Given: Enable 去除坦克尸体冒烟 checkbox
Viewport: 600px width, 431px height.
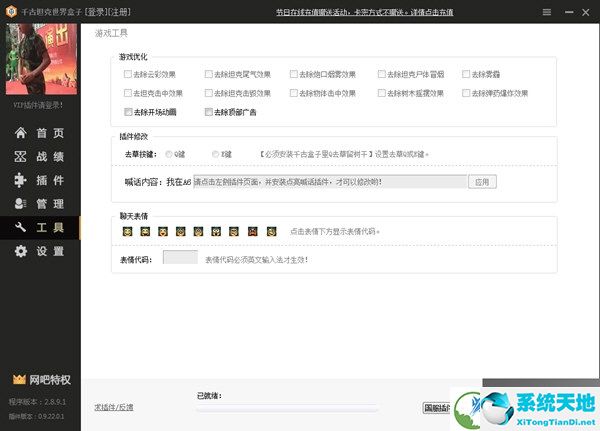Looking at the screenshot, I should [382, 74].
